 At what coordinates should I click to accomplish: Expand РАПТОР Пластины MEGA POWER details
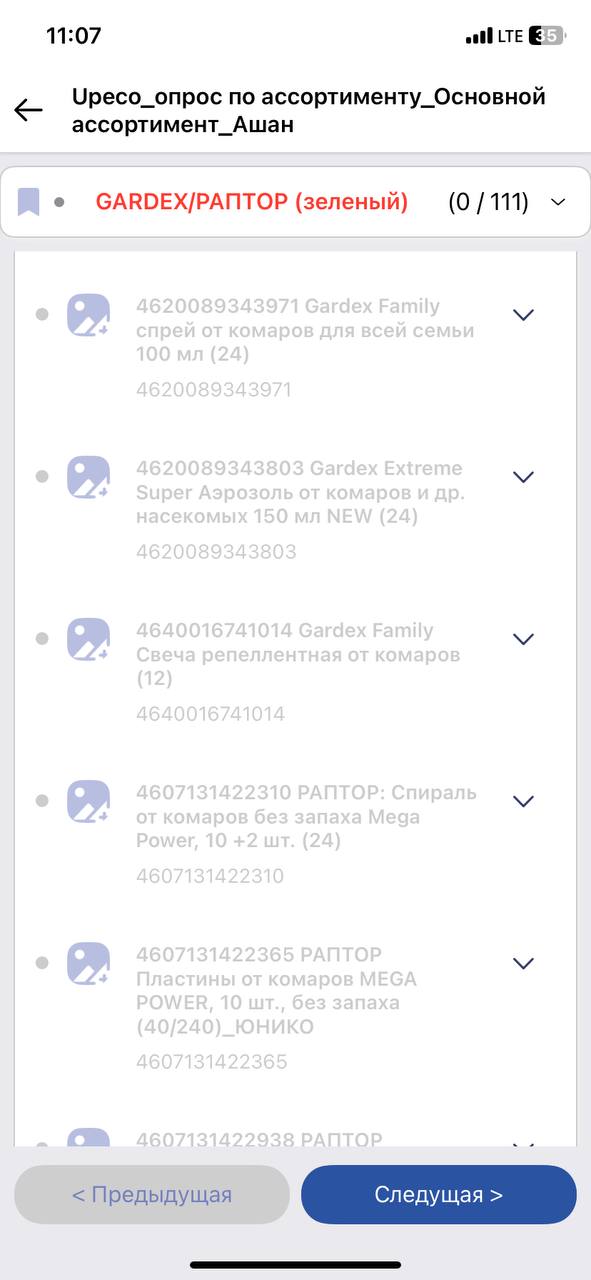(523, 963)
